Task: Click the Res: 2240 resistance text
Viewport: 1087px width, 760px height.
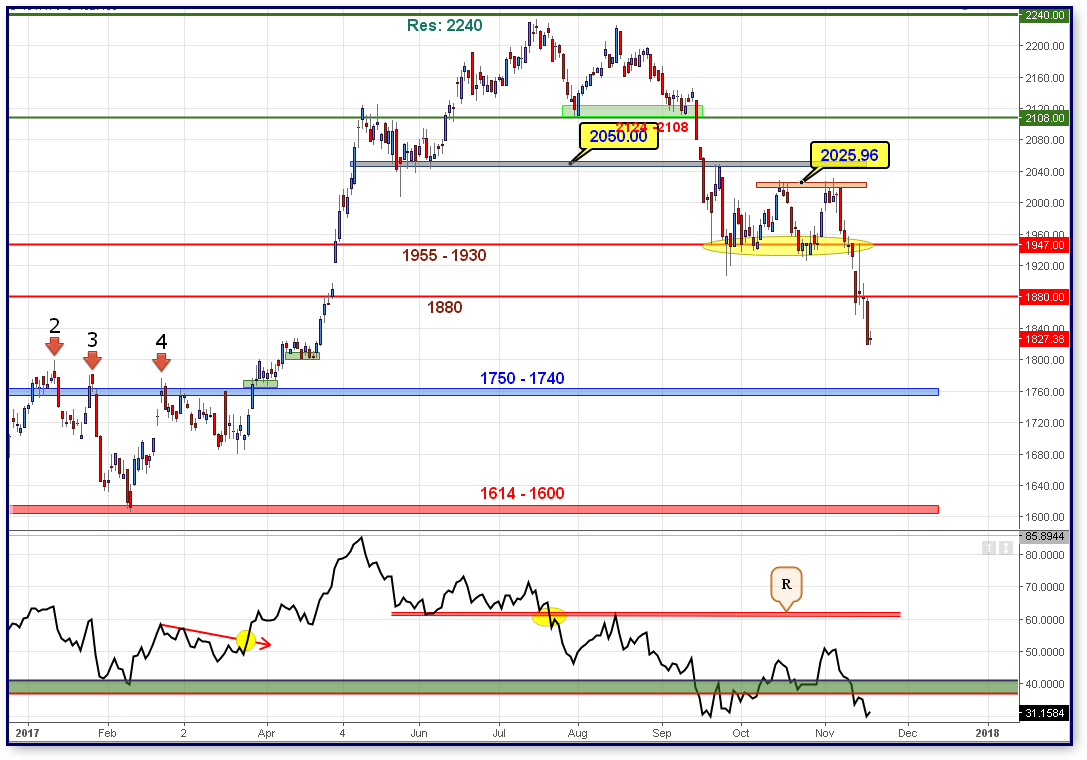Action: (443, 26)
